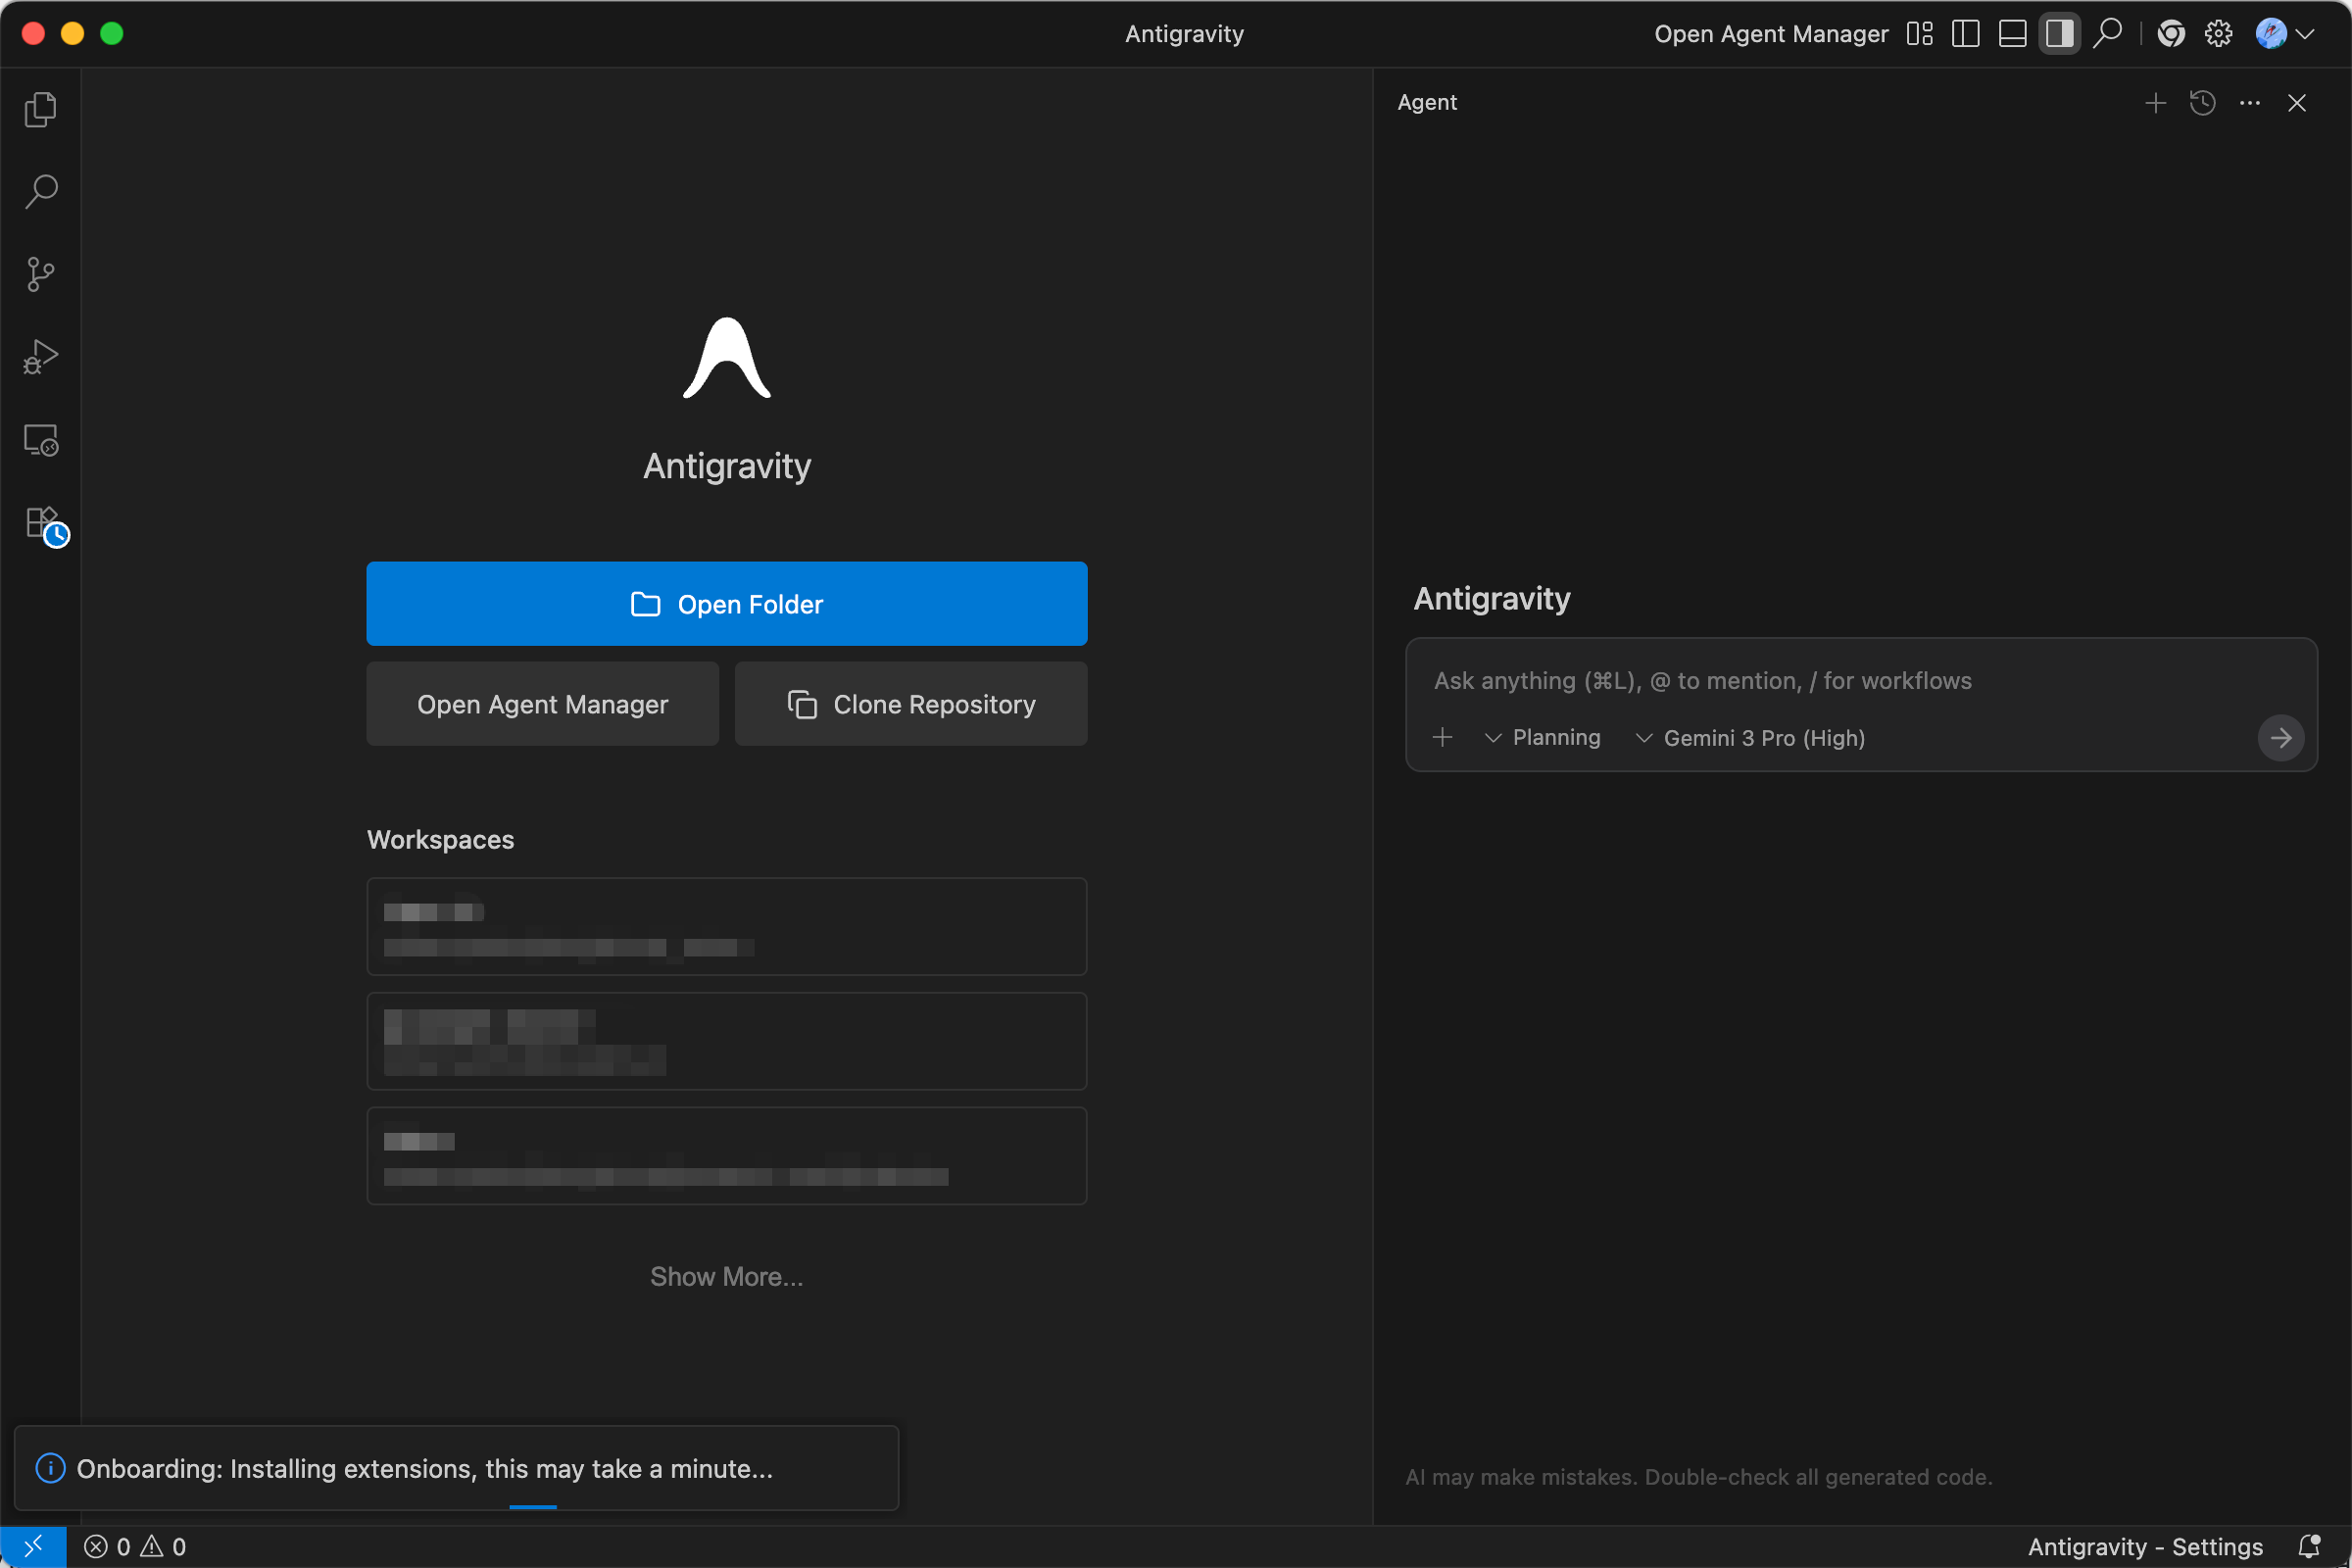Image resolution: width=2352 pixels, height=1568 pixels.
Task: Open the settings gear in title bar
Action: pos(2218,34)
